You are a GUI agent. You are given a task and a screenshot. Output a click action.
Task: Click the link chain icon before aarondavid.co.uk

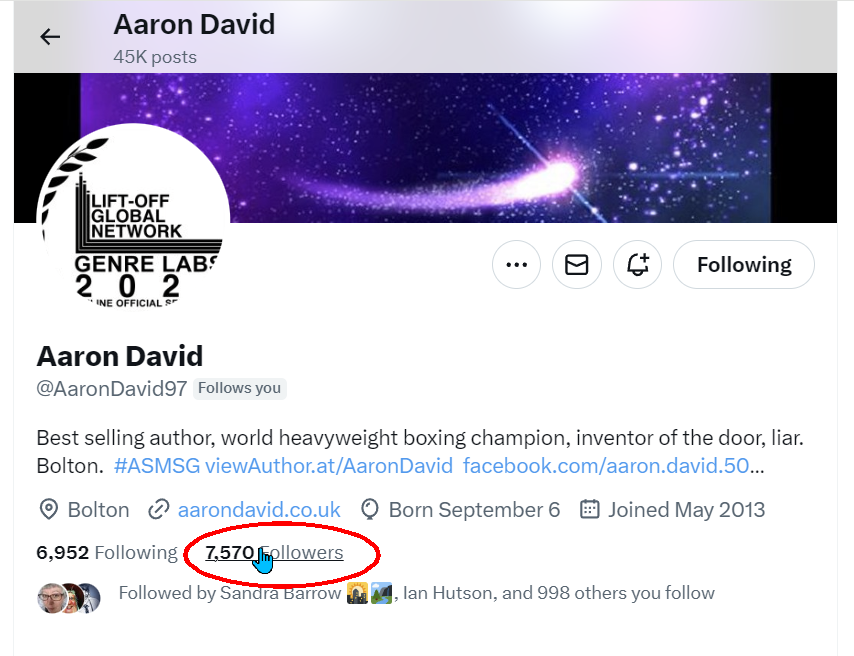tap(159, 509)
